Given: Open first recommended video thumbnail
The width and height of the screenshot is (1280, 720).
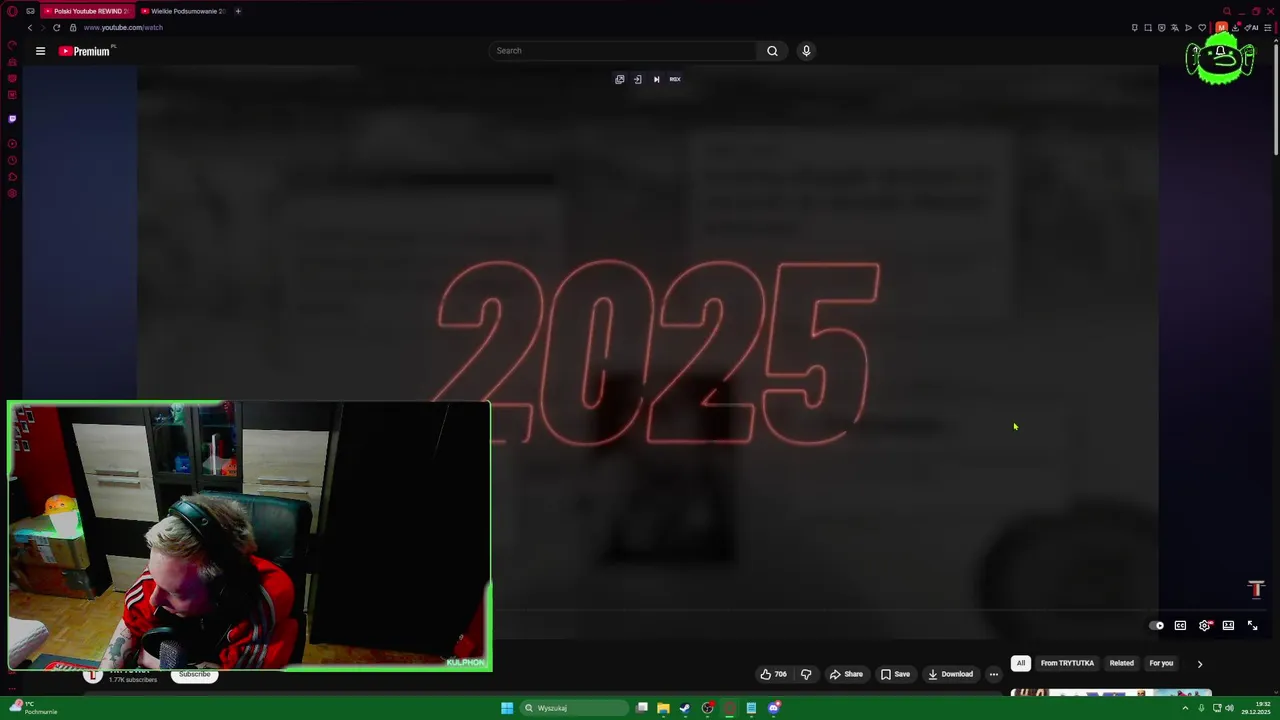Looking at the screenshot, I should pos(1110,693).
